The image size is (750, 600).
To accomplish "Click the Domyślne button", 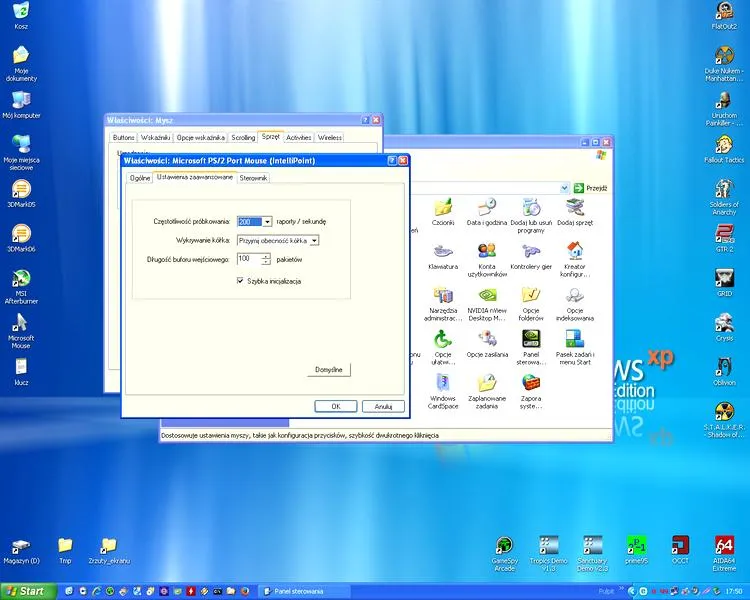I will point(329,369).
